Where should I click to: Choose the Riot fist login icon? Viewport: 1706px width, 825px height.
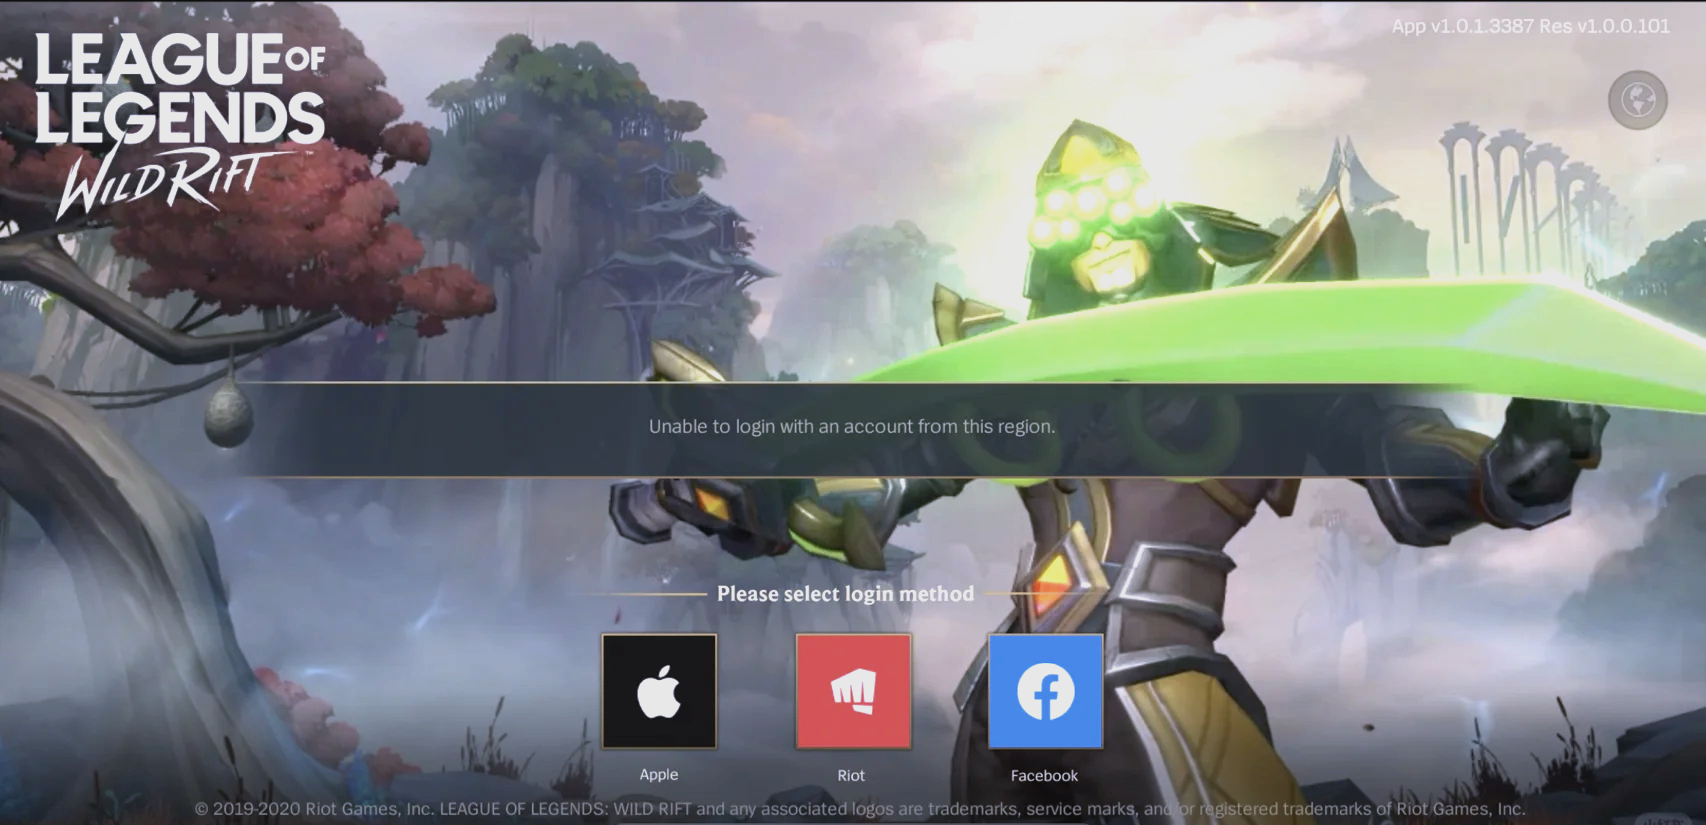[853, 691]
